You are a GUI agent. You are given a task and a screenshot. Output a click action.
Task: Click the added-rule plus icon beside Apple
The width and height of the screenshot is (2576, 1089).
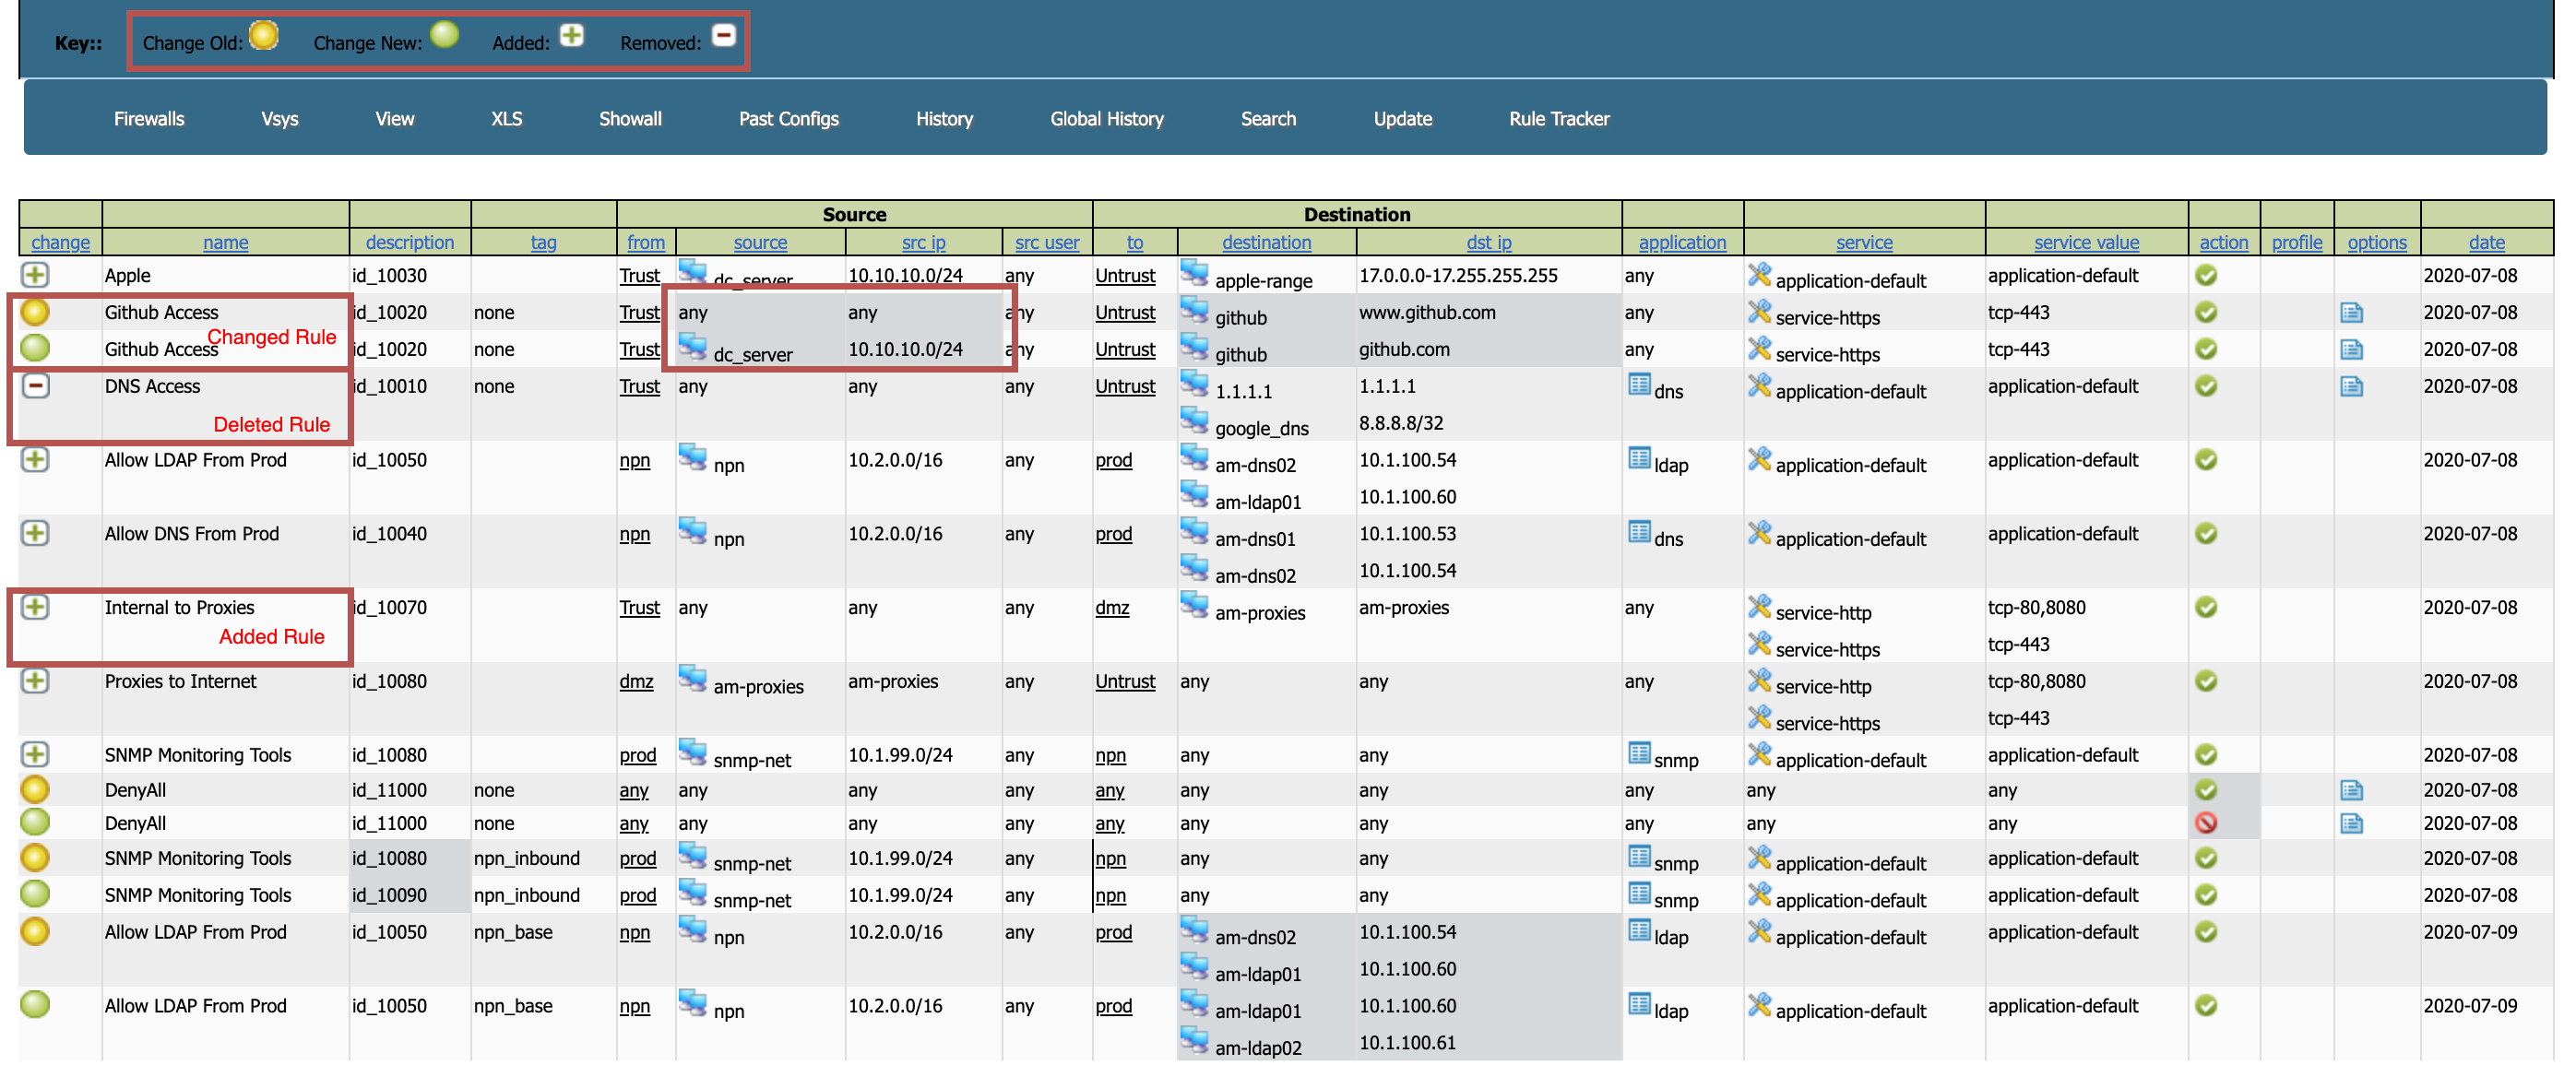coord(35,275)
